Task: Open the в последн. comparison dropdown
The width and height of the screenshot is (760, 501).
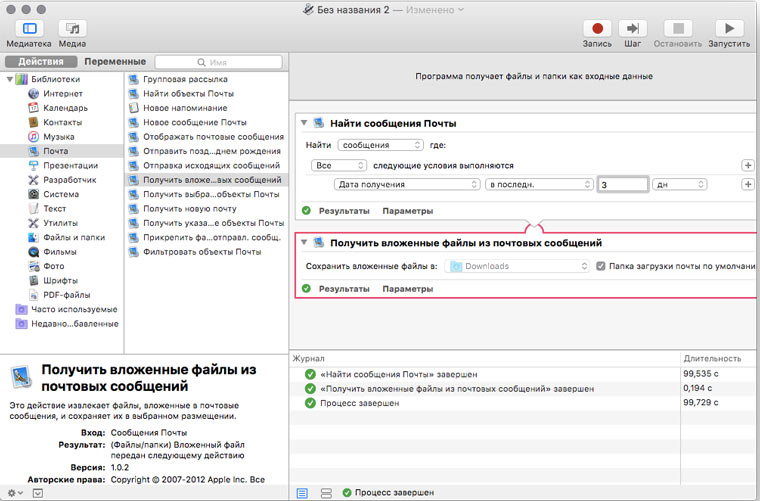Action: coord(539,184)
